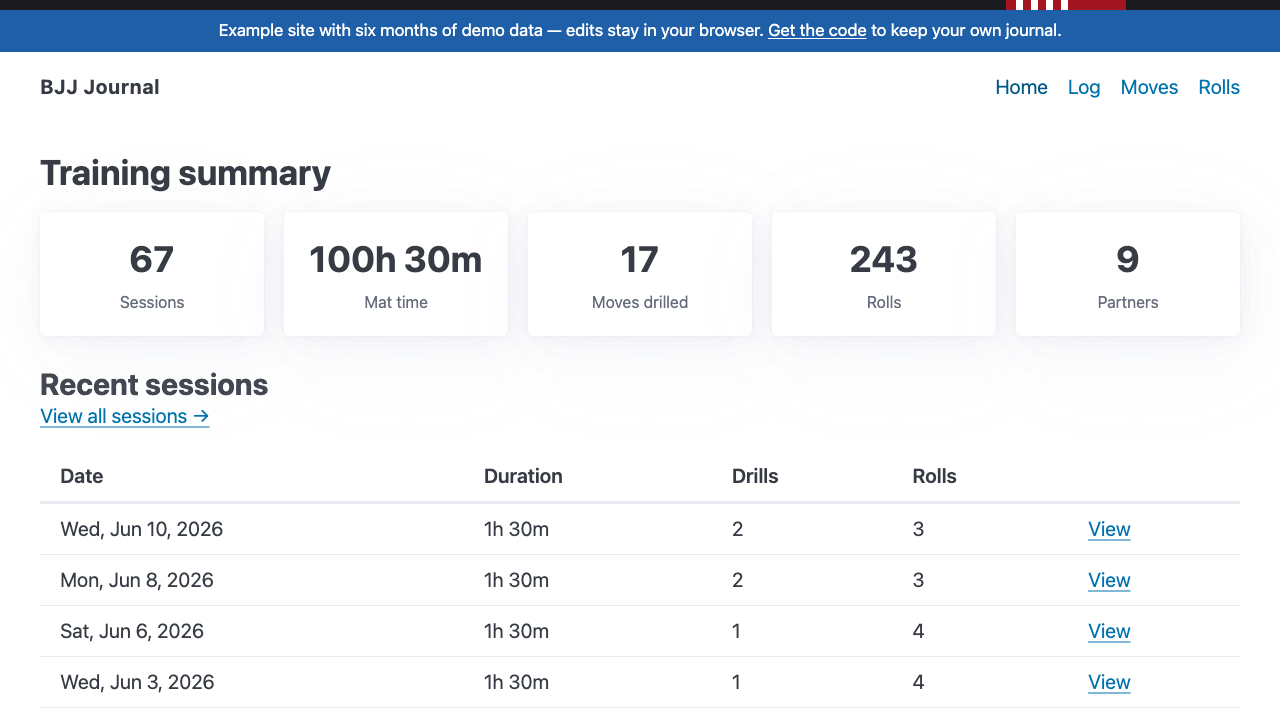
Task: Click the date Wed, Jun 3, 2026
Action: [x=137, y=682]
